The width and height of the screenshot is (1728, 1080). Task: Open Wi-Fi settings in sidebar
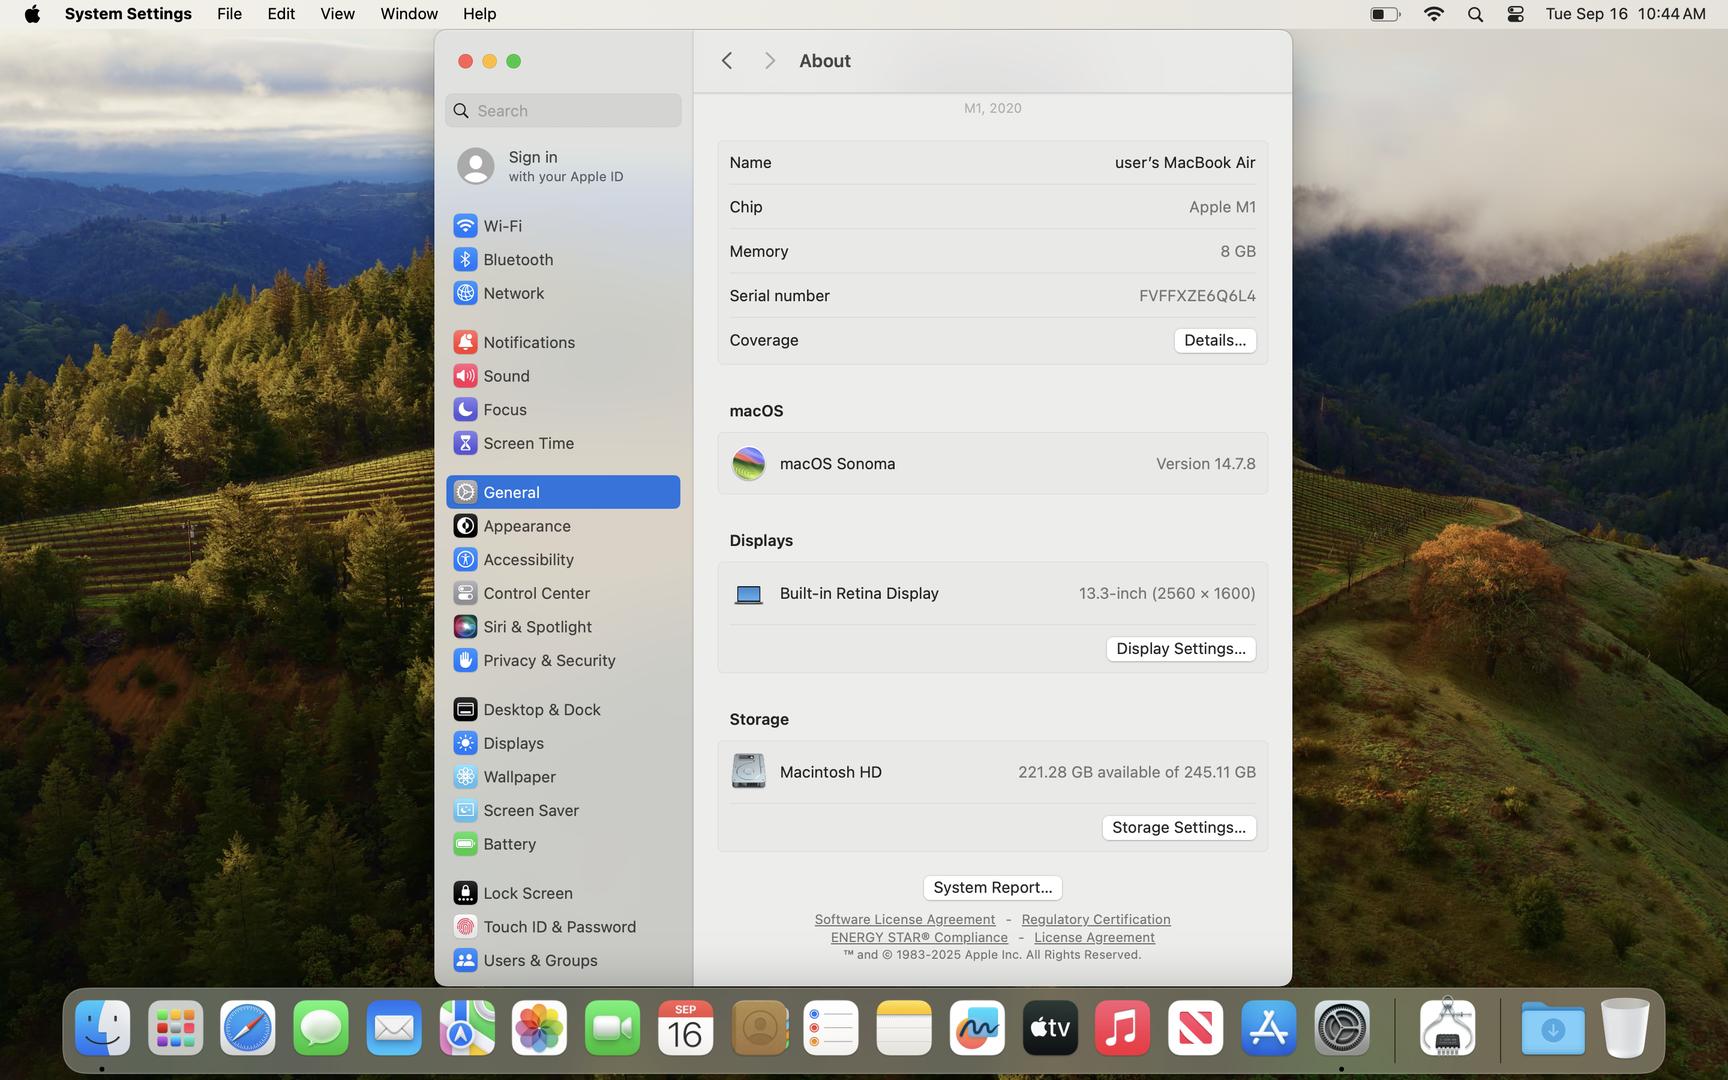coord(563,226)
